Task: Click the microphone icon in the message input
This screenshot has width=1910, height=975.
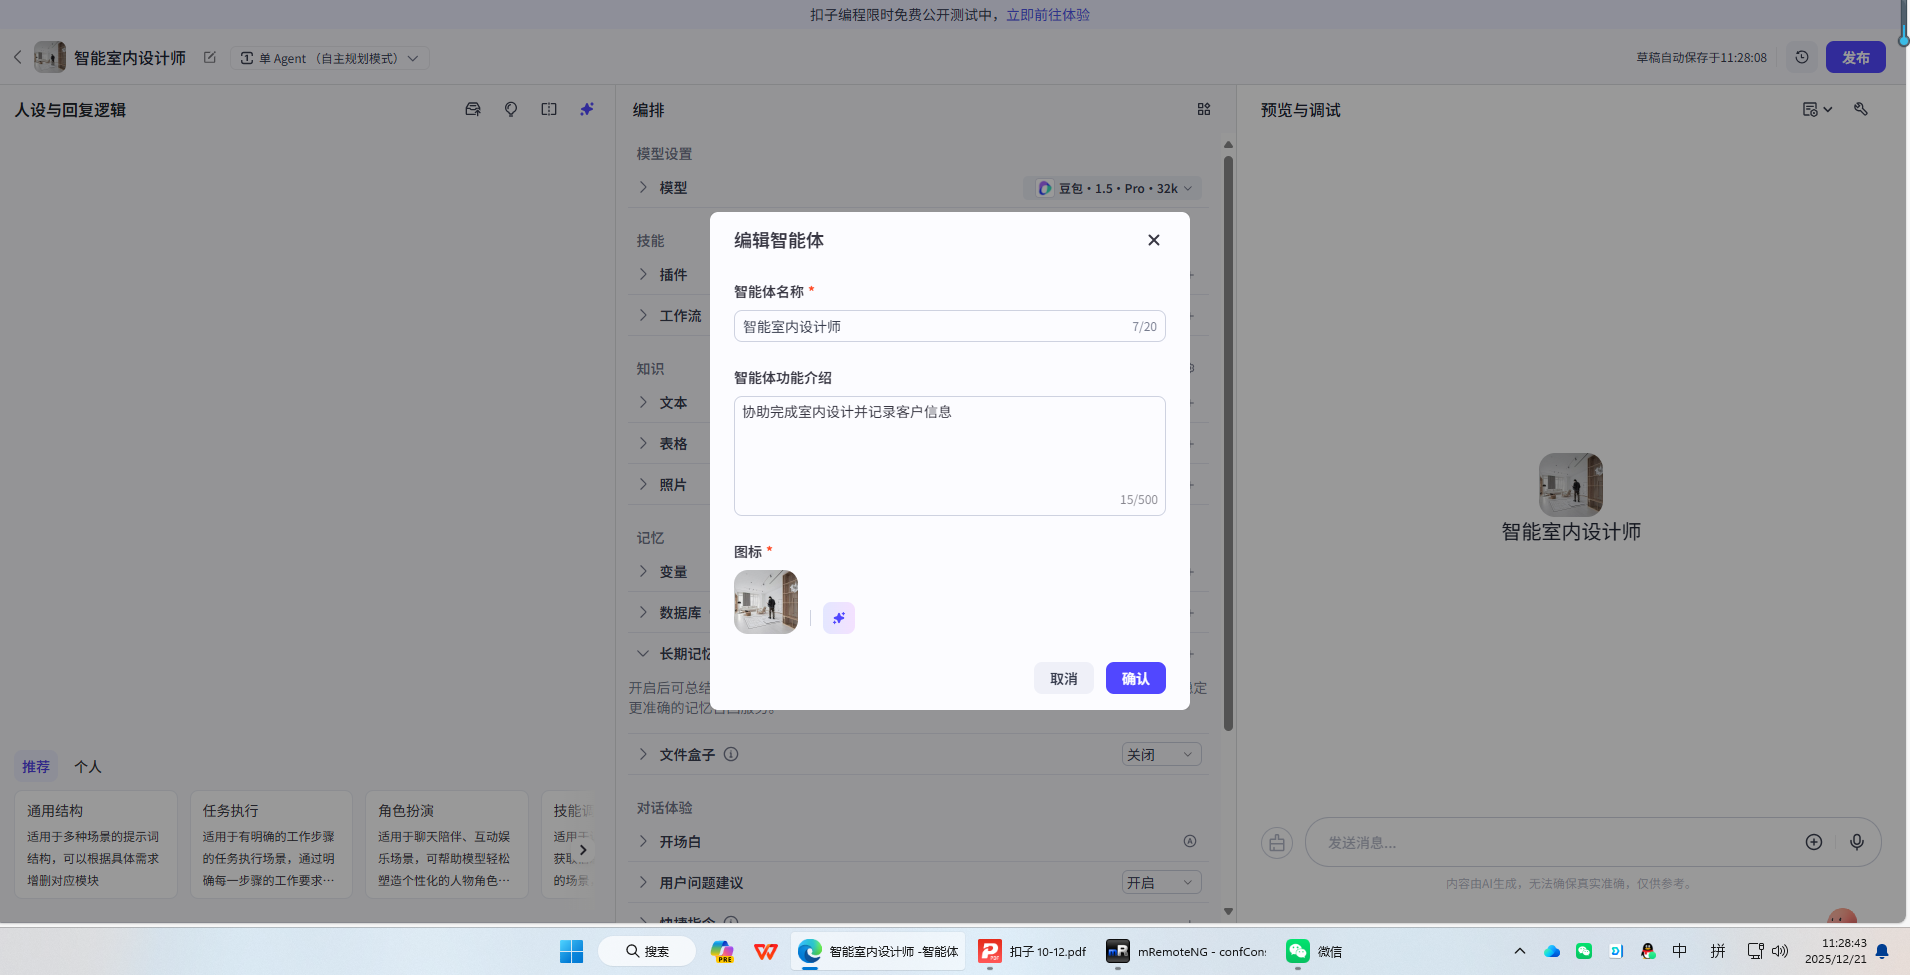Action: pos(1858,842)
